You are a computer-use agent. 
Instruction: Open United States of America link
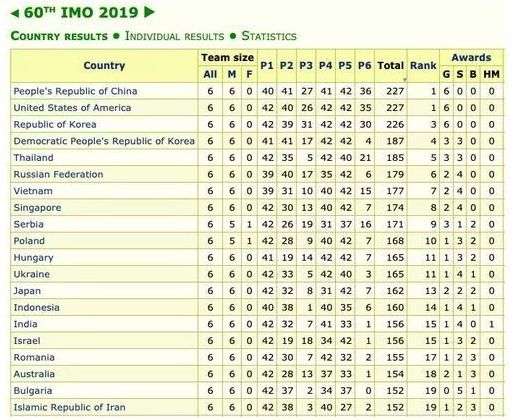pyautogui.click(x=72, y=108)
